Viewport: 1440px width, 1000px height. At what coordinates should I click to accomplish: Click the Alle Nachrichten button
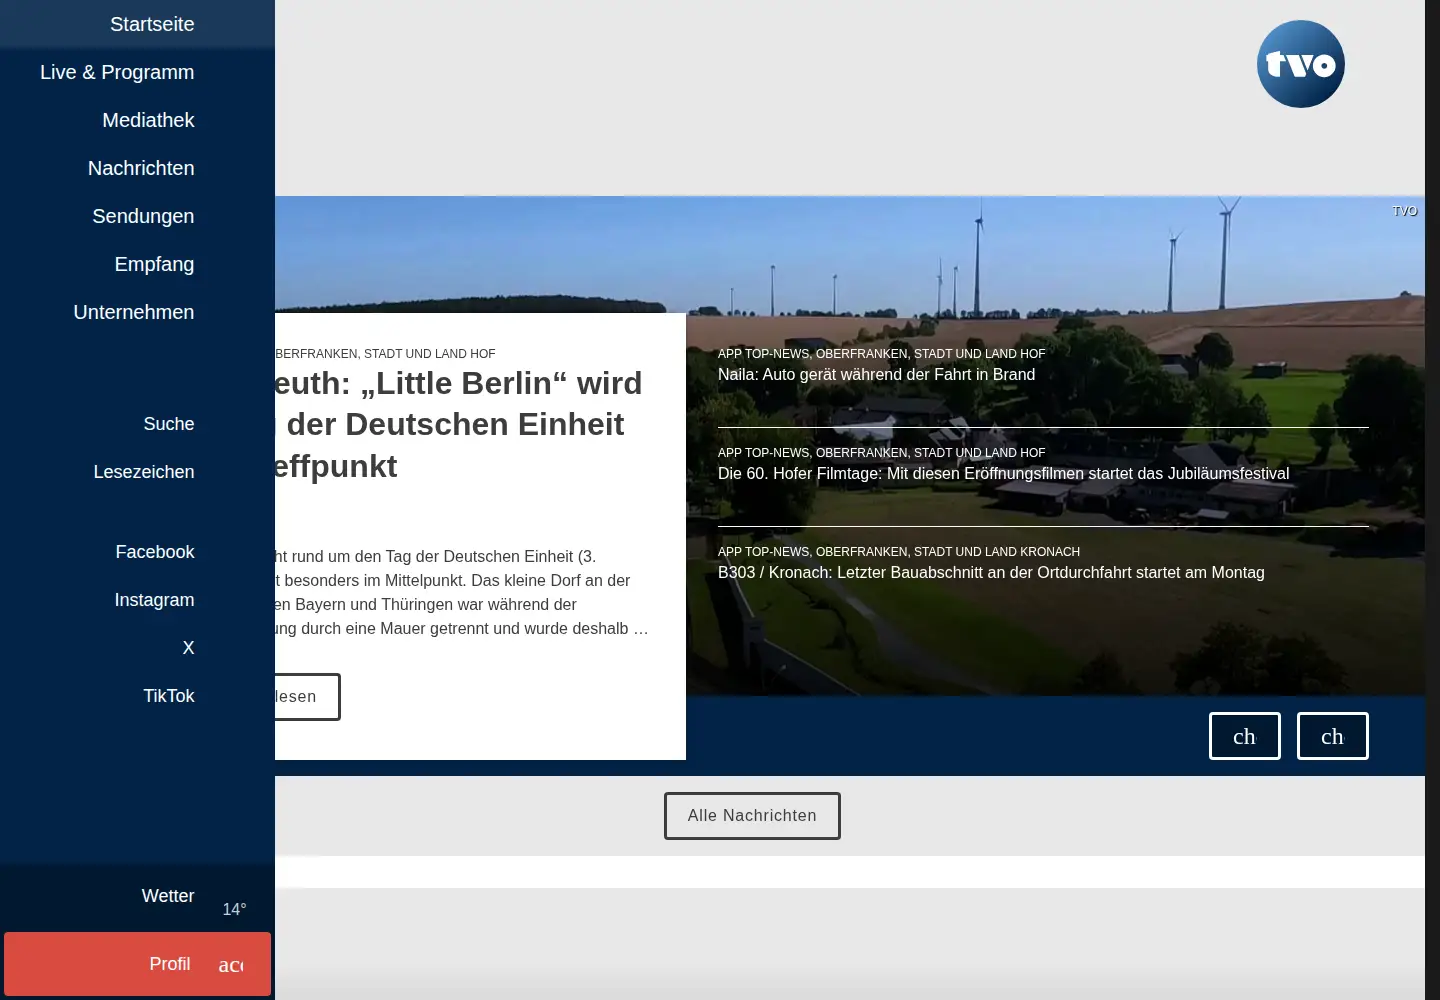[752, 816]
